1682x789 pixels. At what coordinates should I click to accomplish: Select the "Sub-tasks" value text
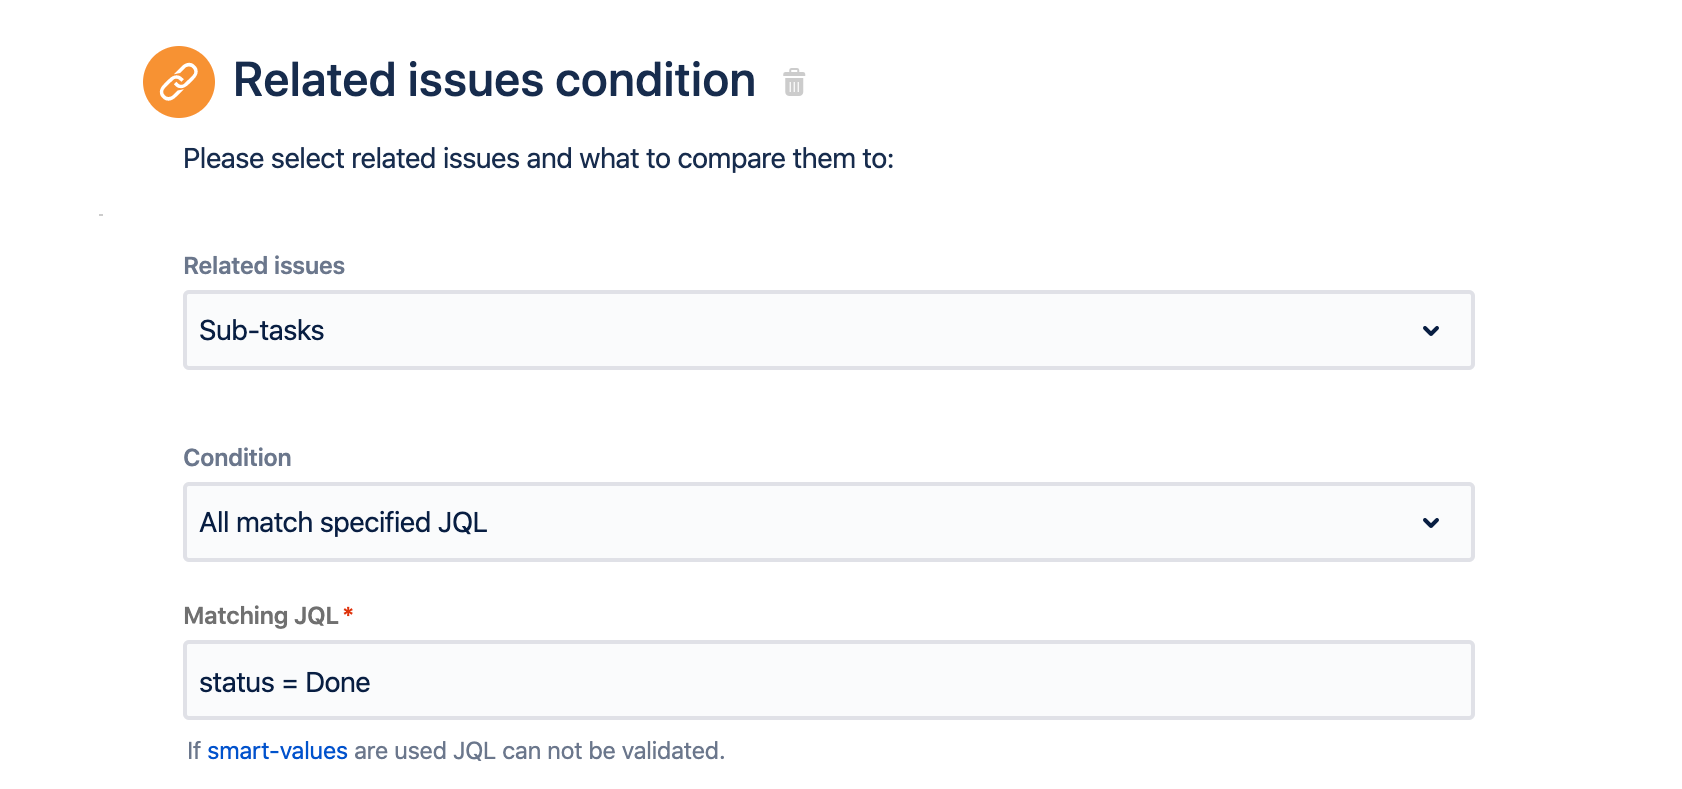(x=262, y=331)
